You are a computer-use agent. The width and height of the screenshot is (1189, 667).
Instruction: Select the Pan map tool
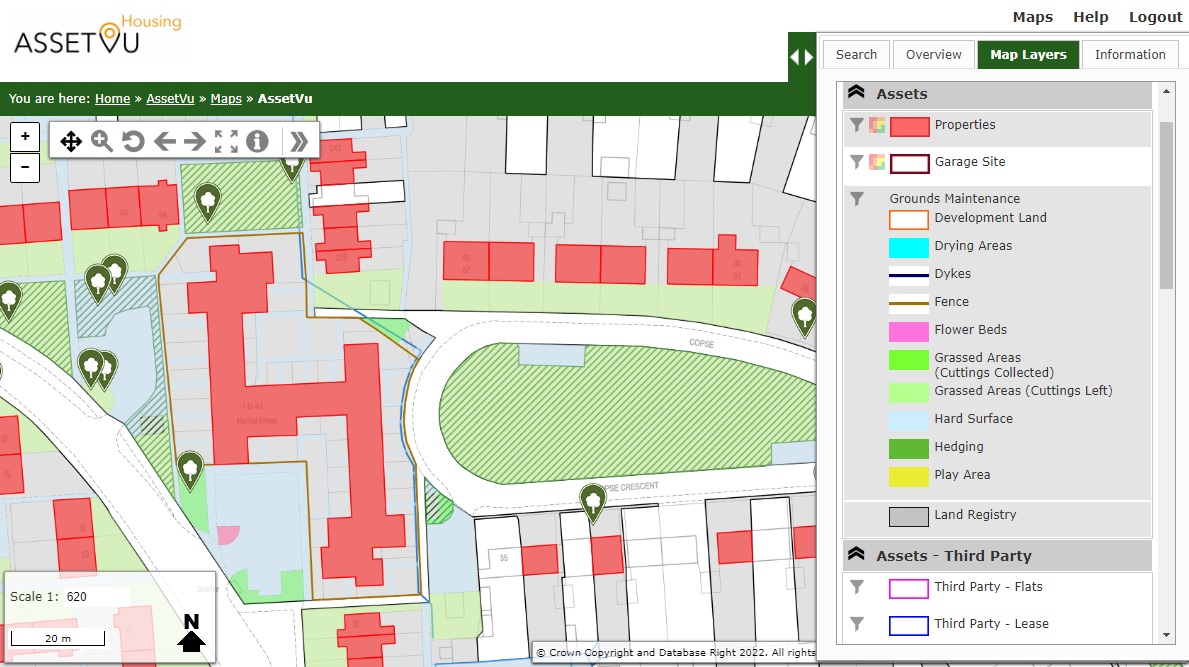(70, 141)
